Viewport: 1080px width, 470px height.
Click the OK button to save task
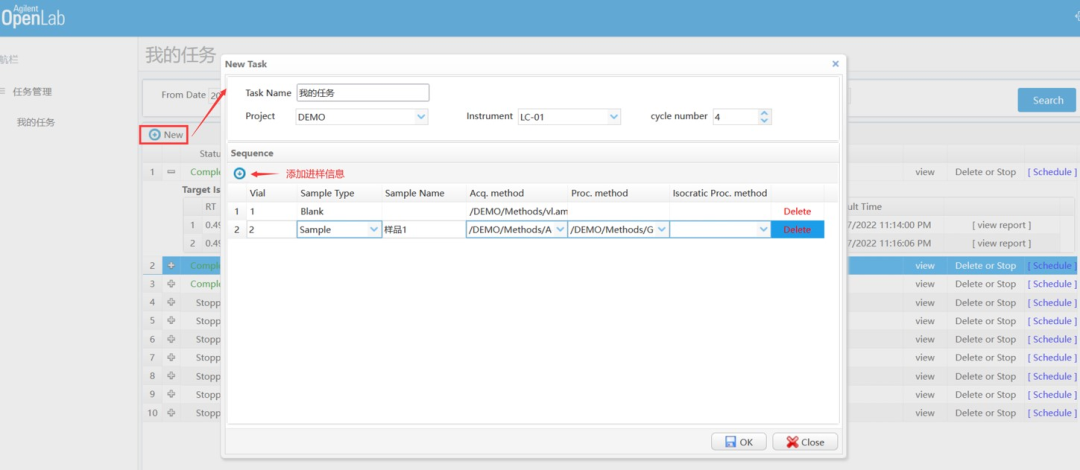(x=739, y=442)
